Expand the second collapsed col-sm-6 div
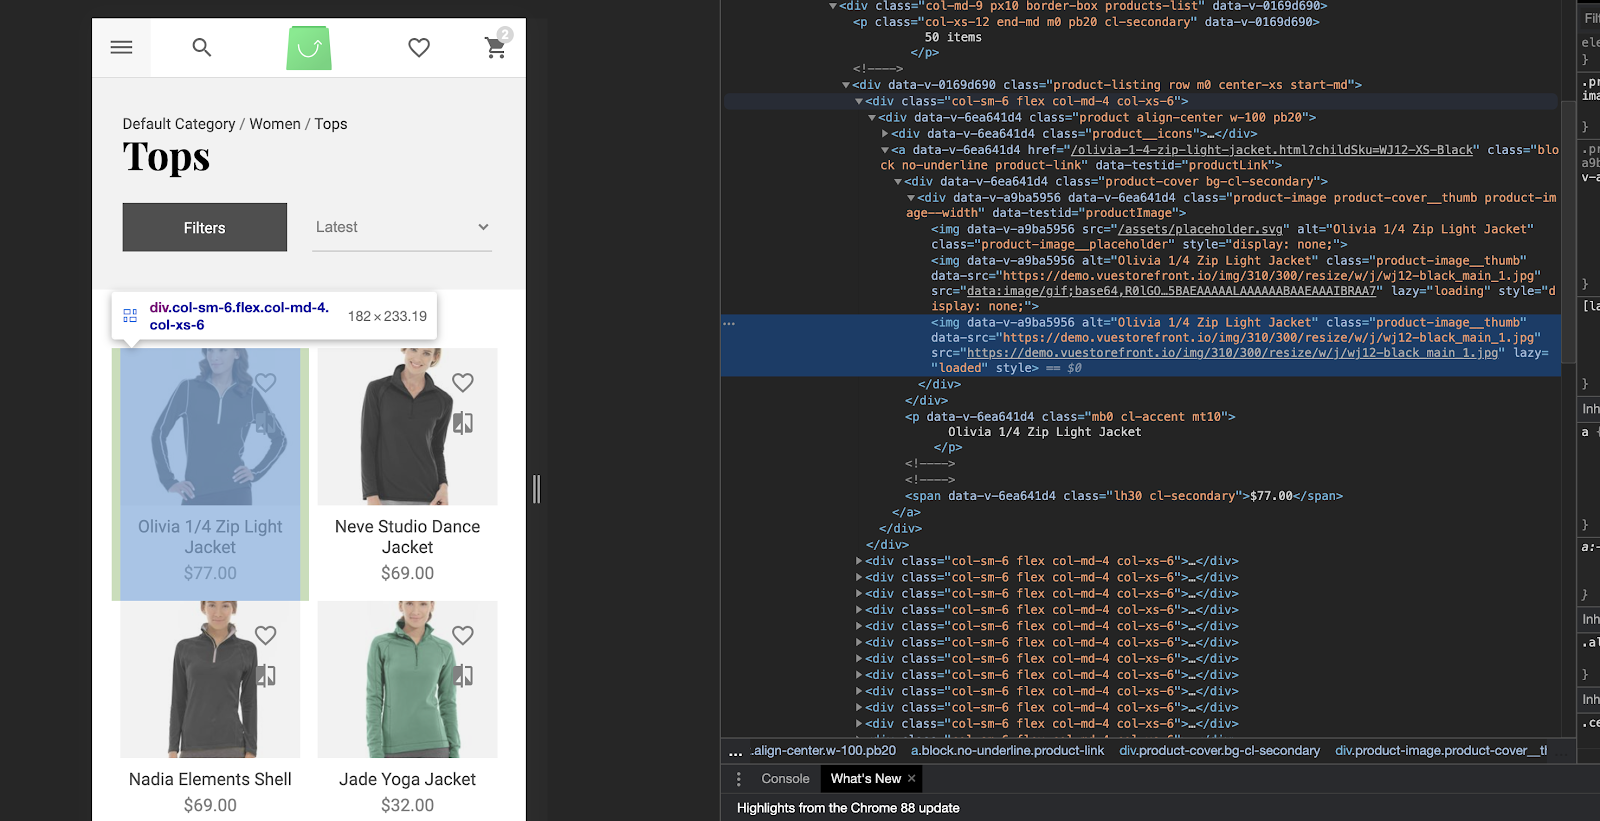The width and height of the screenshot is (1600, 821). (x=859, y=577)
